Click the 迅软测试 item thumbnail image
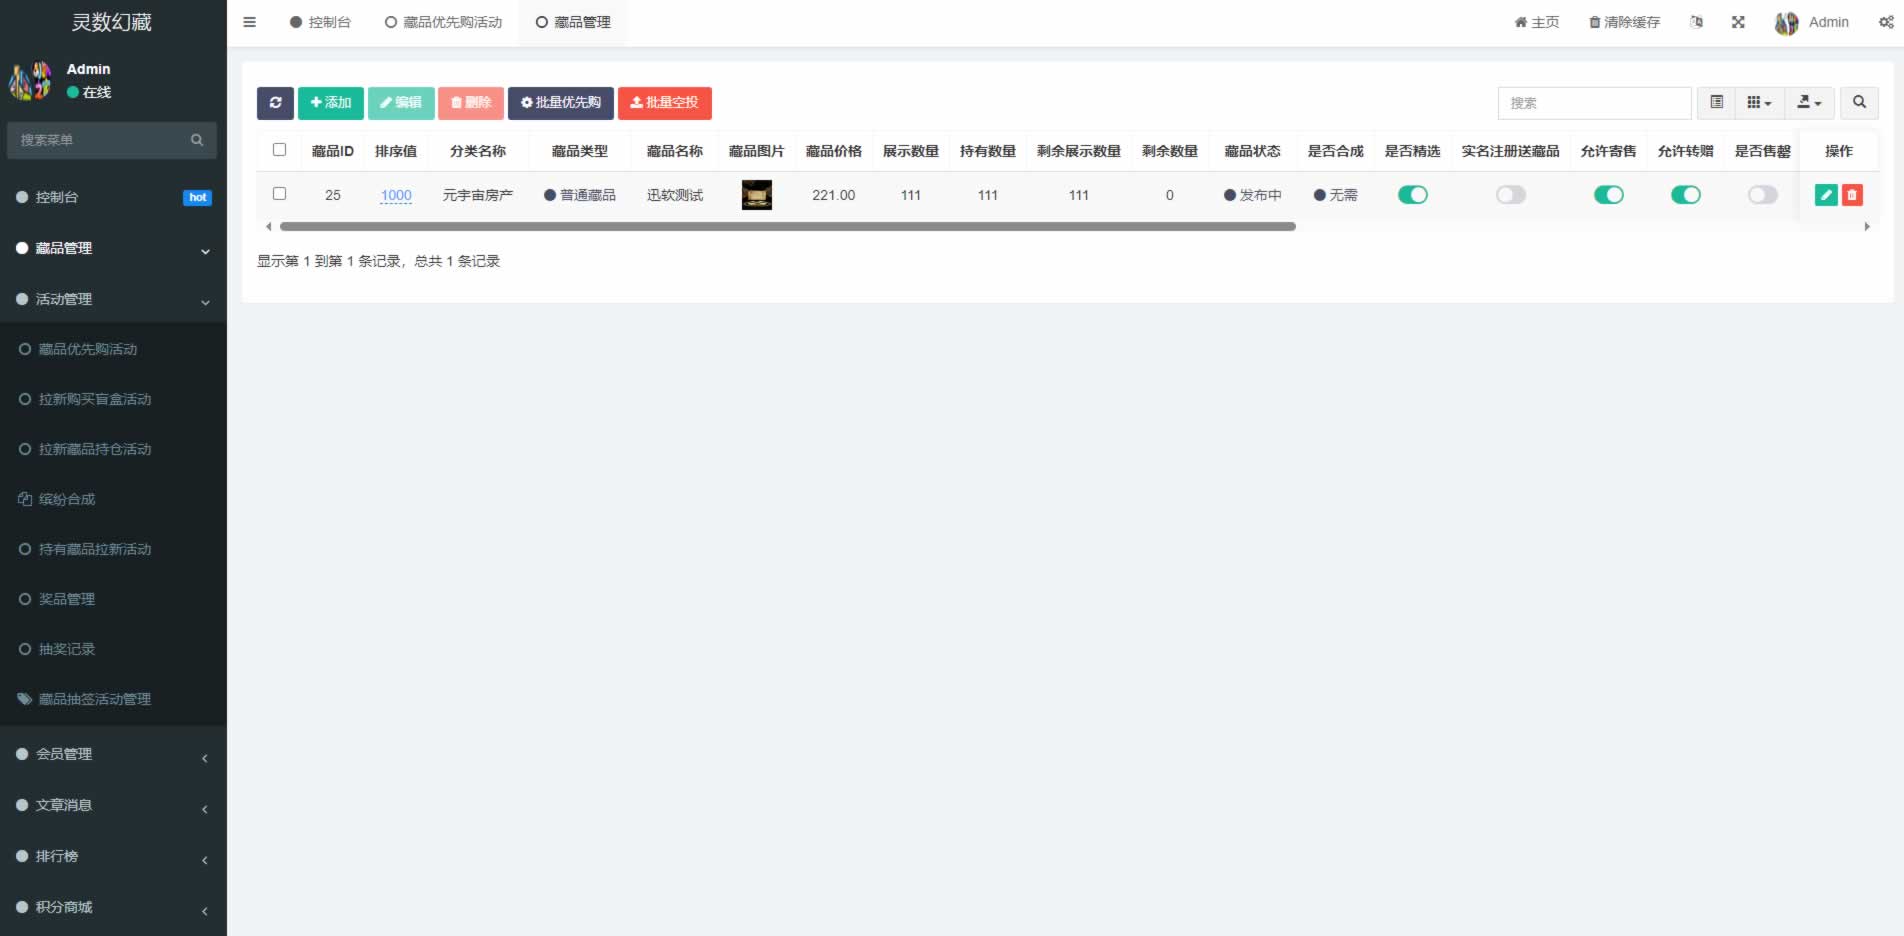This screenshot has height=936, width=1904. click(x=756, y=195)
